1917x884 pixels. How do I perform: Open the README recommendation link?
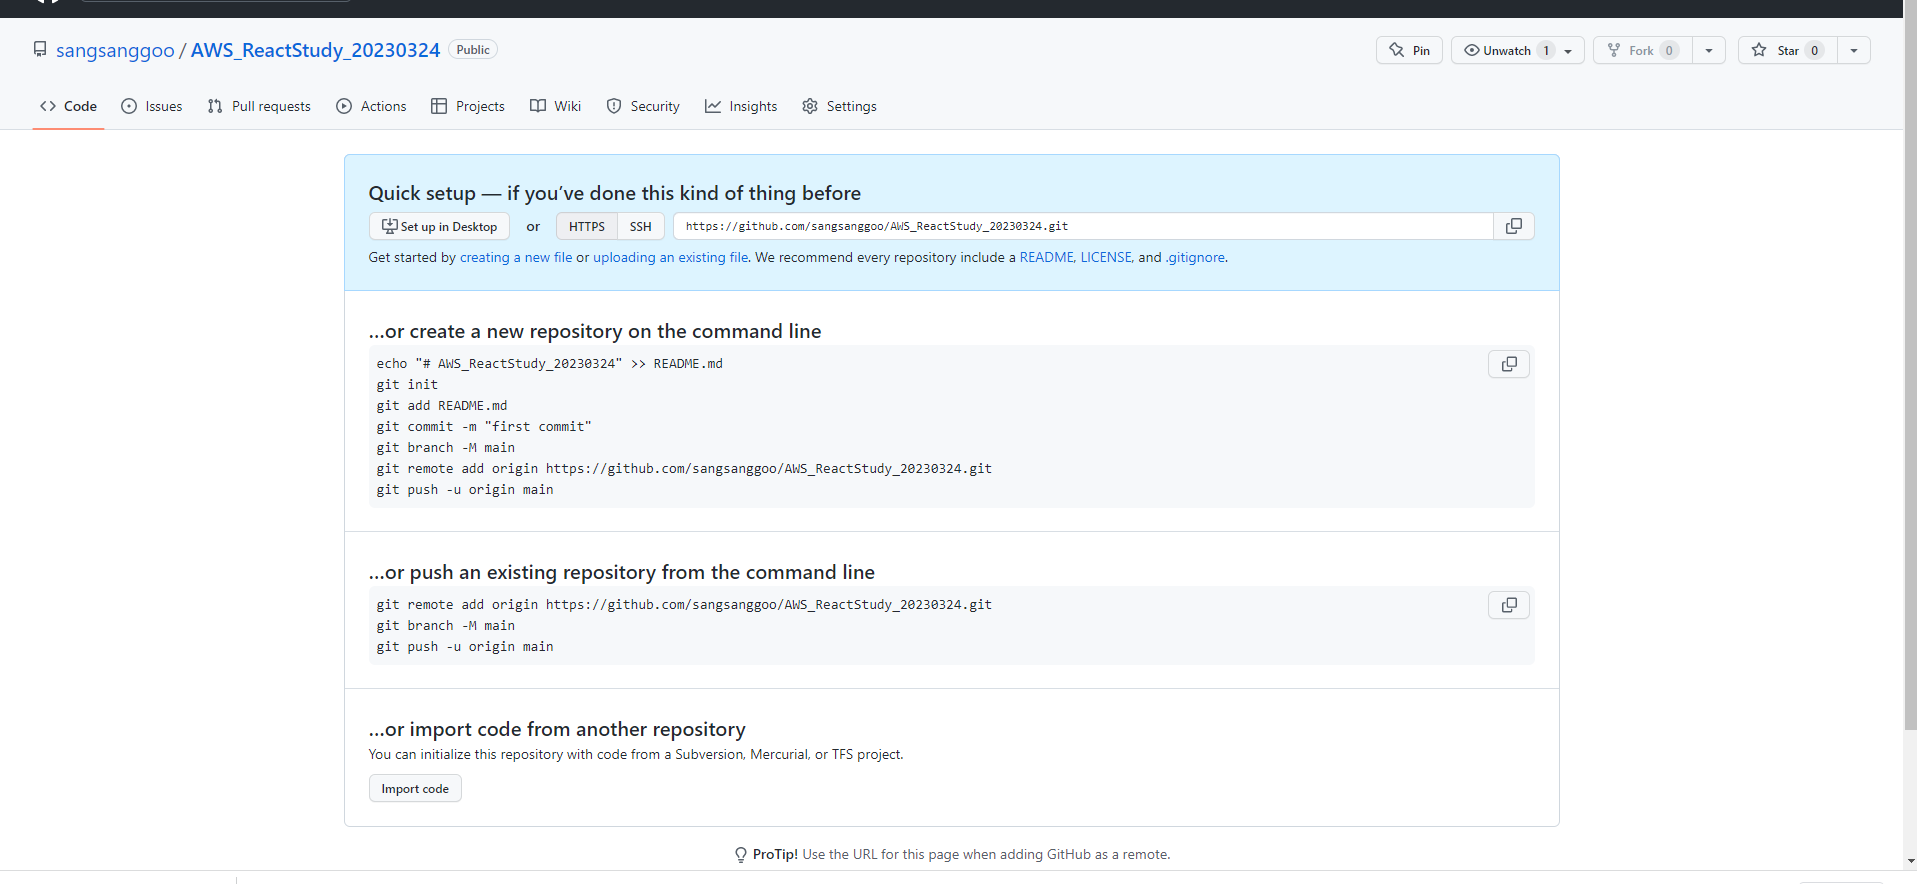point(1046,257)
